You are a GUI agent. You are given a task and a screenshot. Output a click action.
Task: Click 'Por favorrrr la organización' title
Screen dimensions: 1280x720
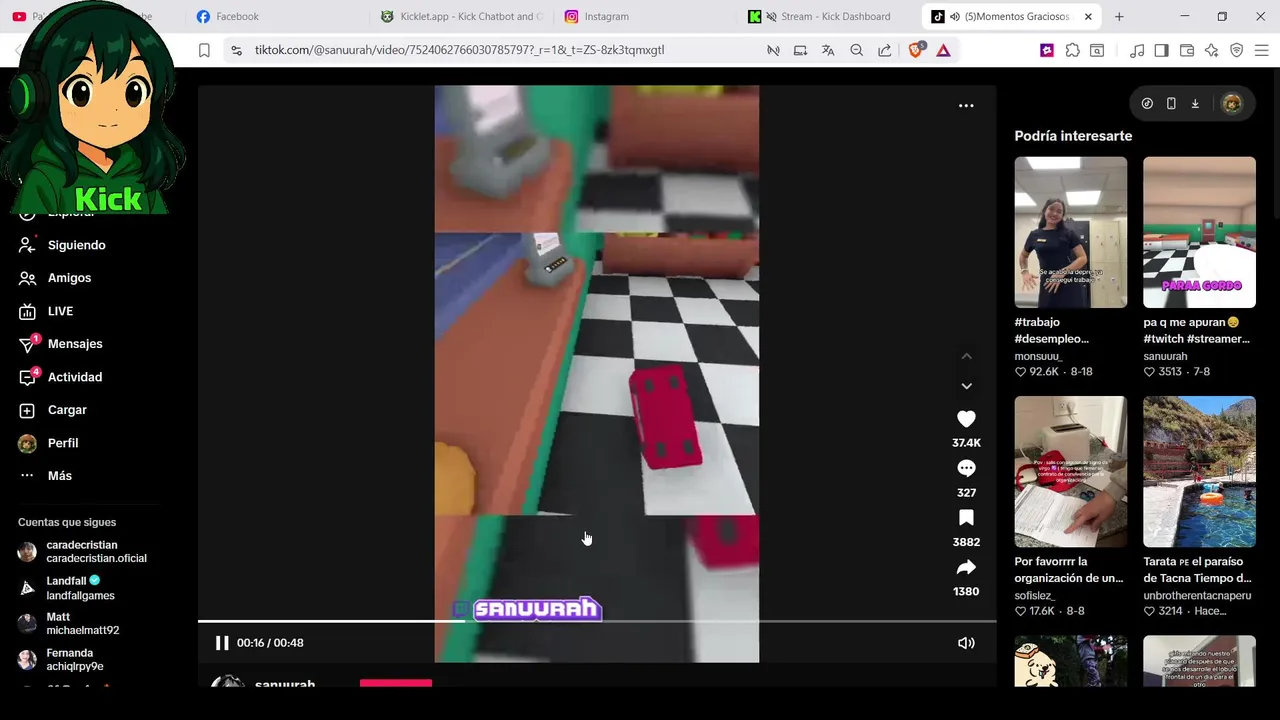point(1069,570)
